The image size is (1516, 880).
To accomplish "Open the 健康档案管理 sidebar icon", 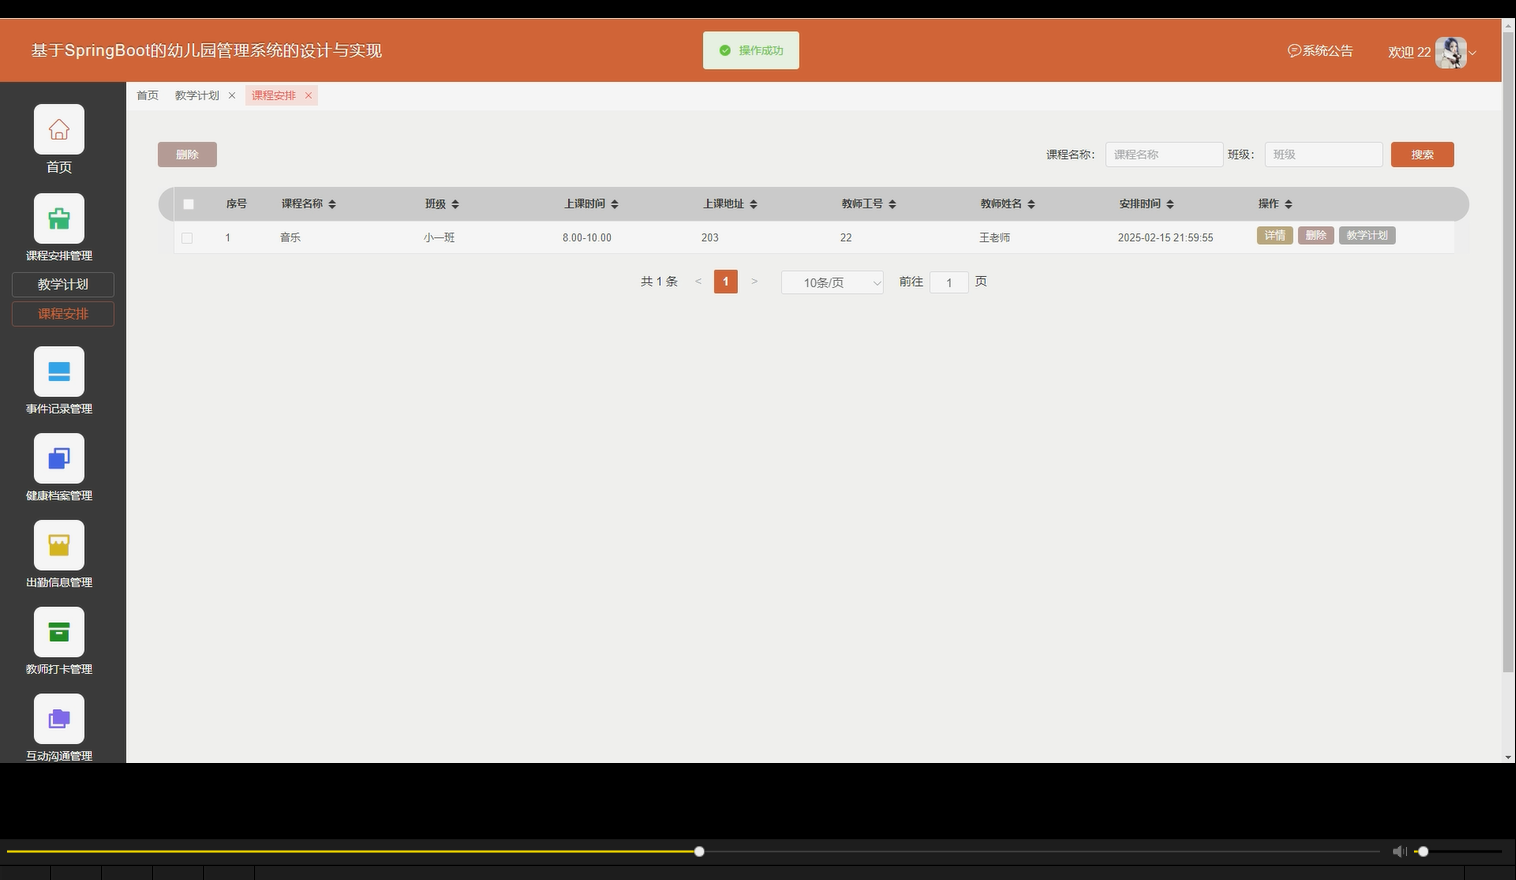I will tap(59, 458).
